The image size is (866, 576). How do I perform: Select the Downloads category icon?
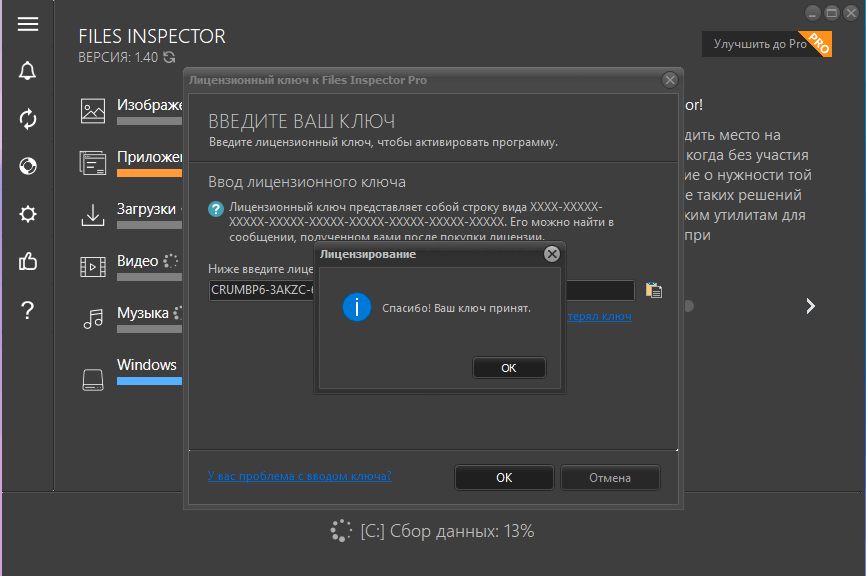93,215
